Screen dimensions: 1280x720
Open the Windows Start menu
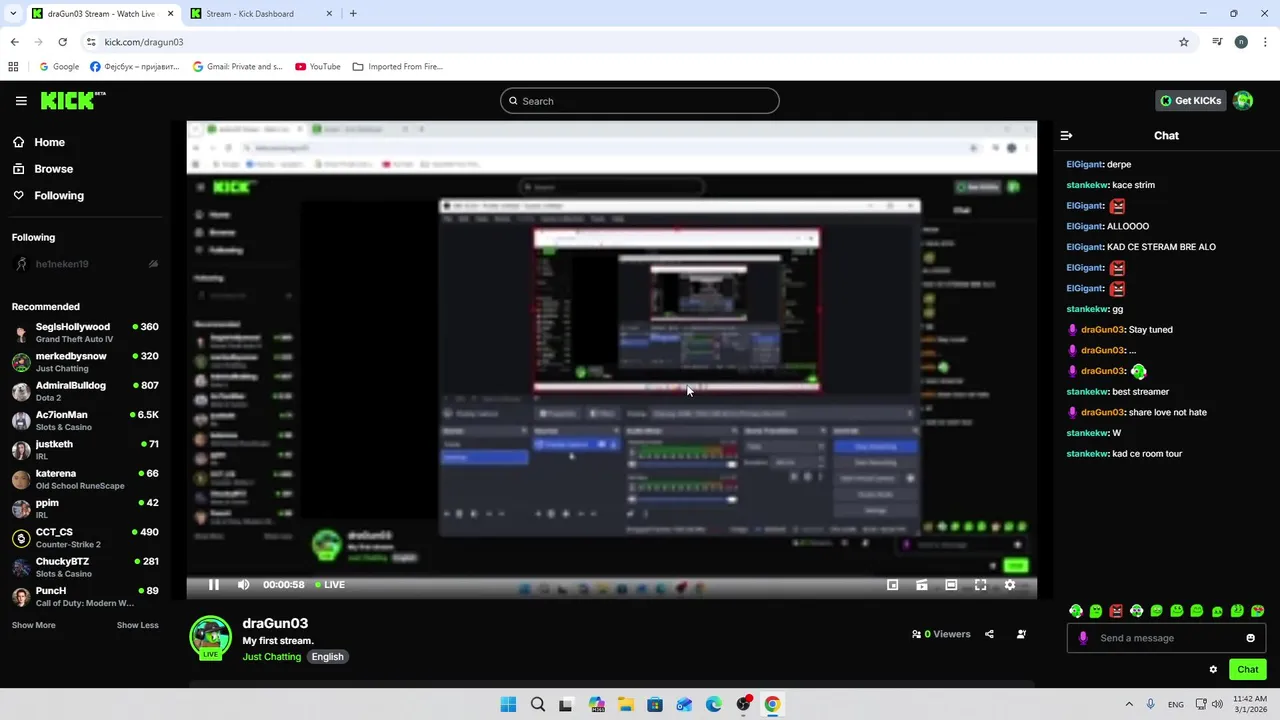tap(508, 704)
